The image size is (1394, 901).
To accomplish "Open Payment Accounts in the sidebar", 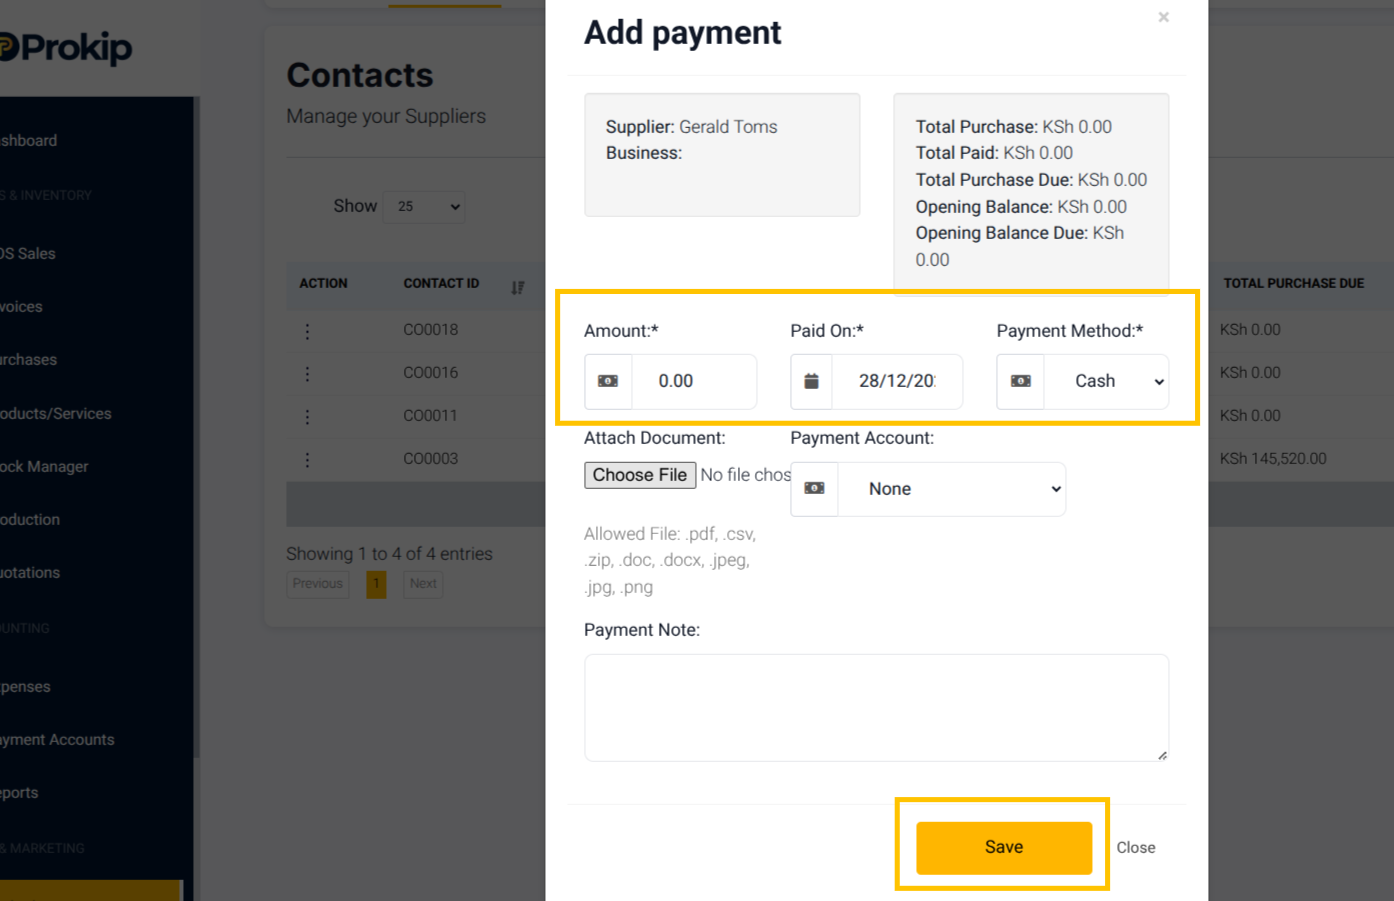I will 58,740.
